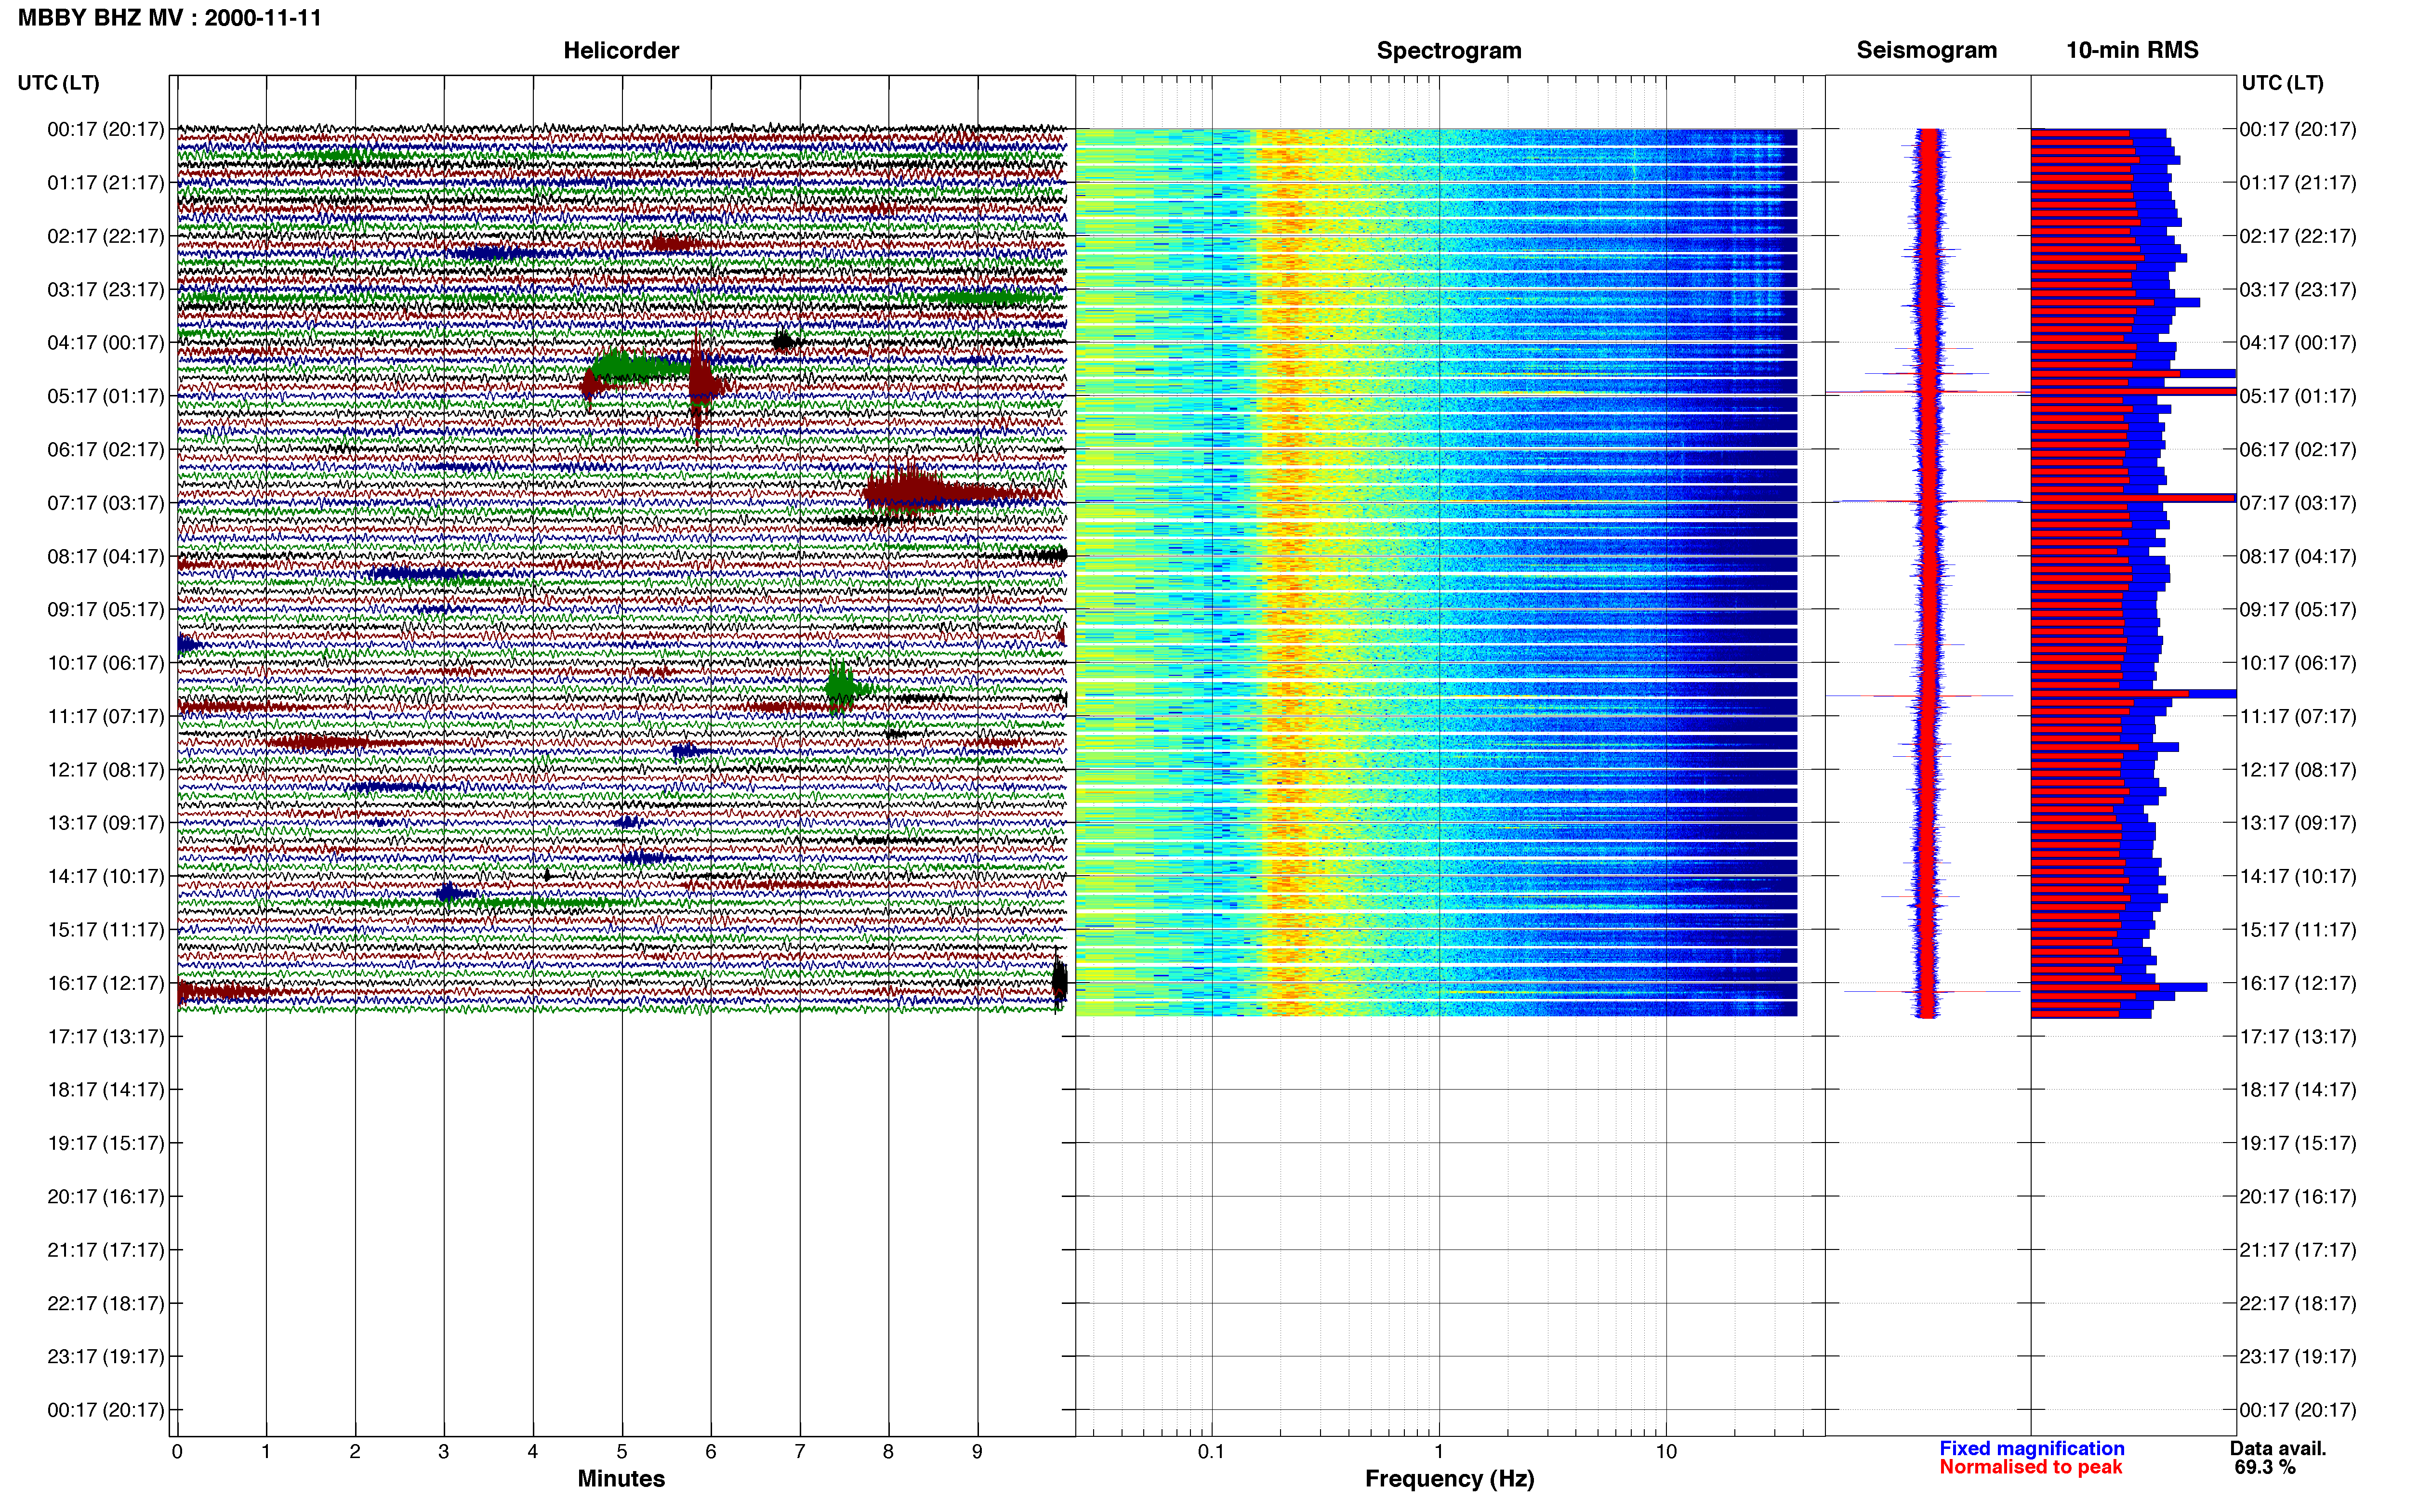The height and width of the screenshot is (1512, 2418).
Task: Click the right '05:17 (01:17)' time label
Action: 2298,396
